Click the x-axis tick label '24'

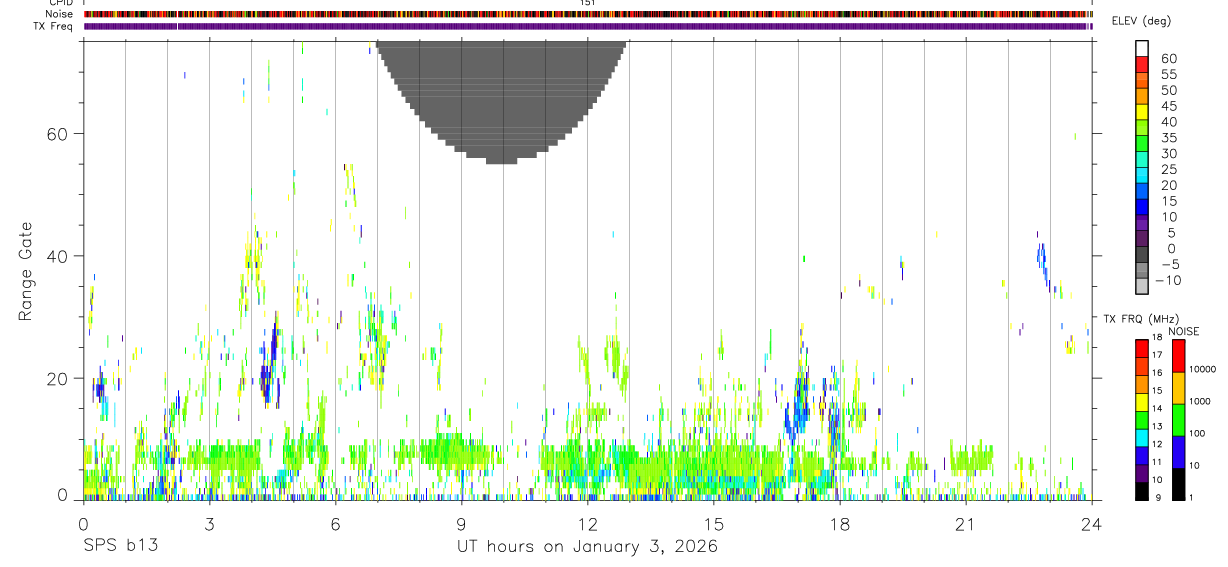coord(1091,523)
